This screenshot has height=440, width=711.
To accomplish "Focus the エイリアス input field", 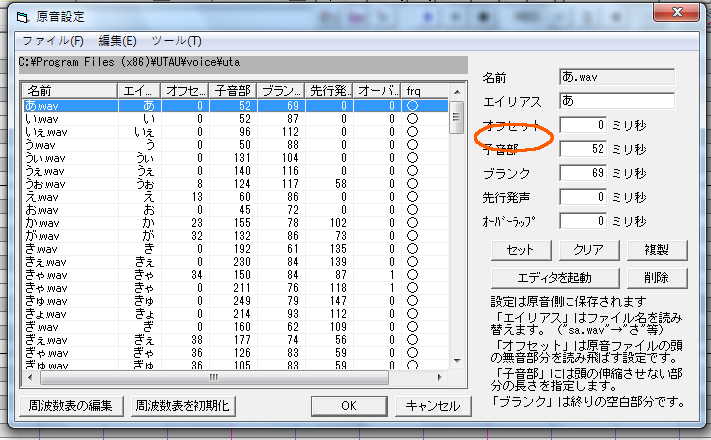I will coord(617,101).
